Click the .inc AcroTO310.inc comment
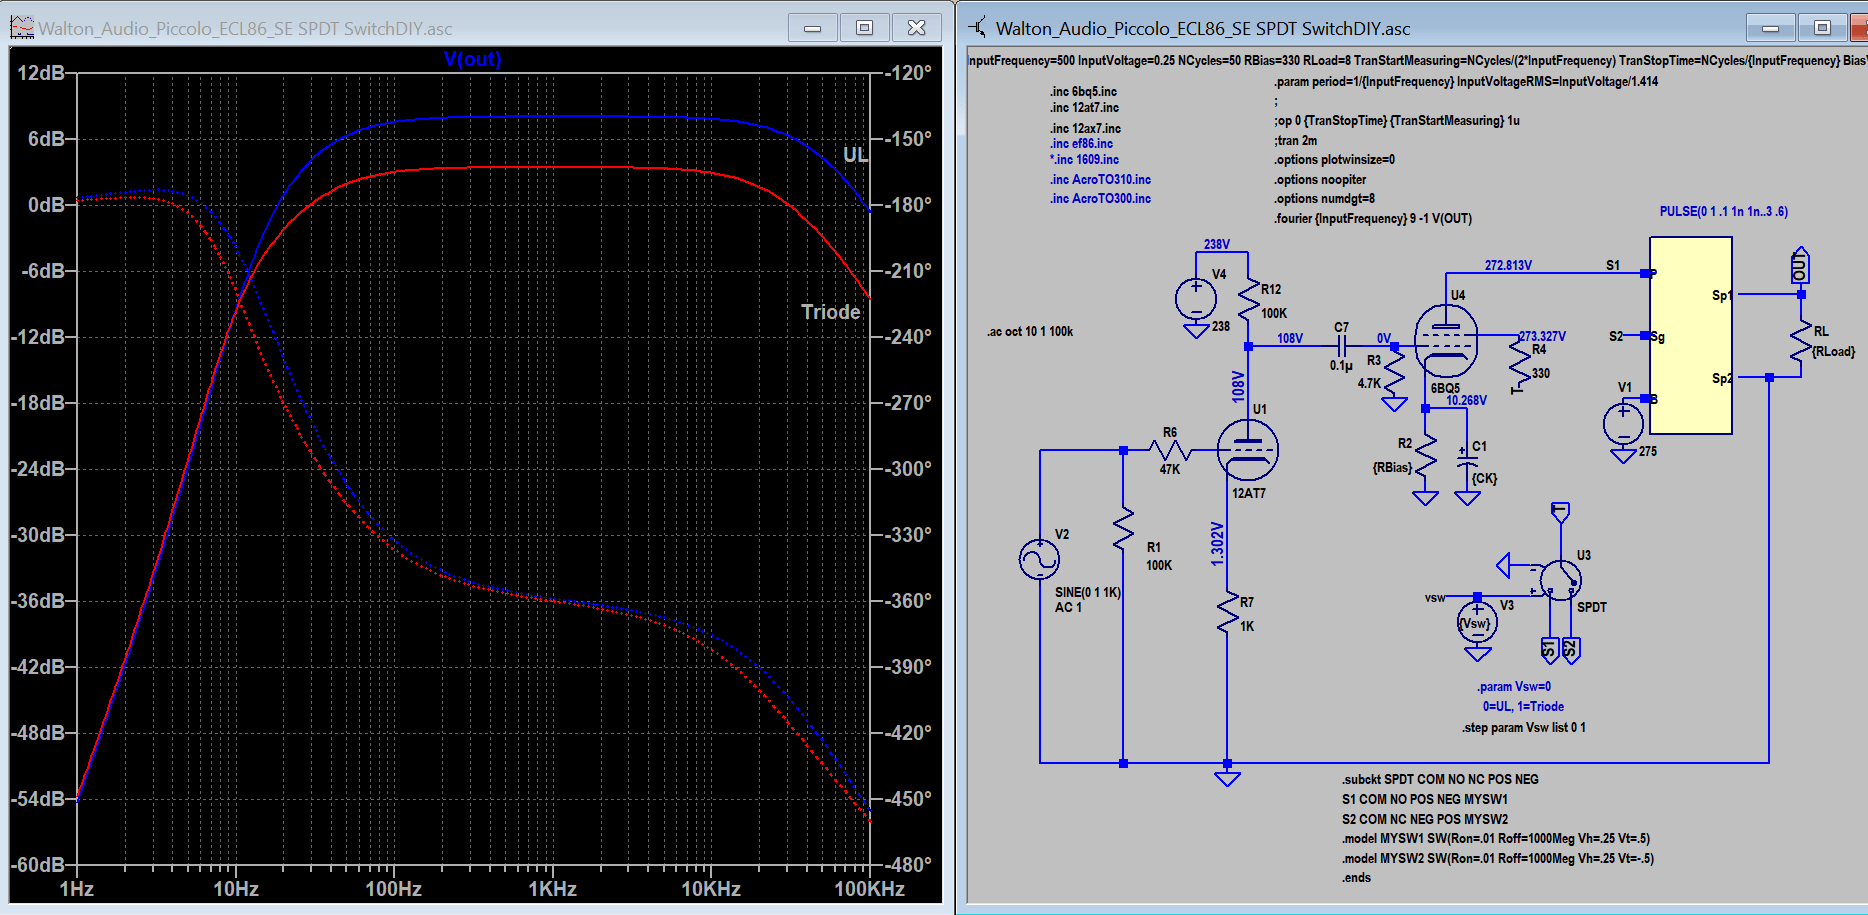The height and width of the screenshot is (915, 1868). (x=1100, y=180)
